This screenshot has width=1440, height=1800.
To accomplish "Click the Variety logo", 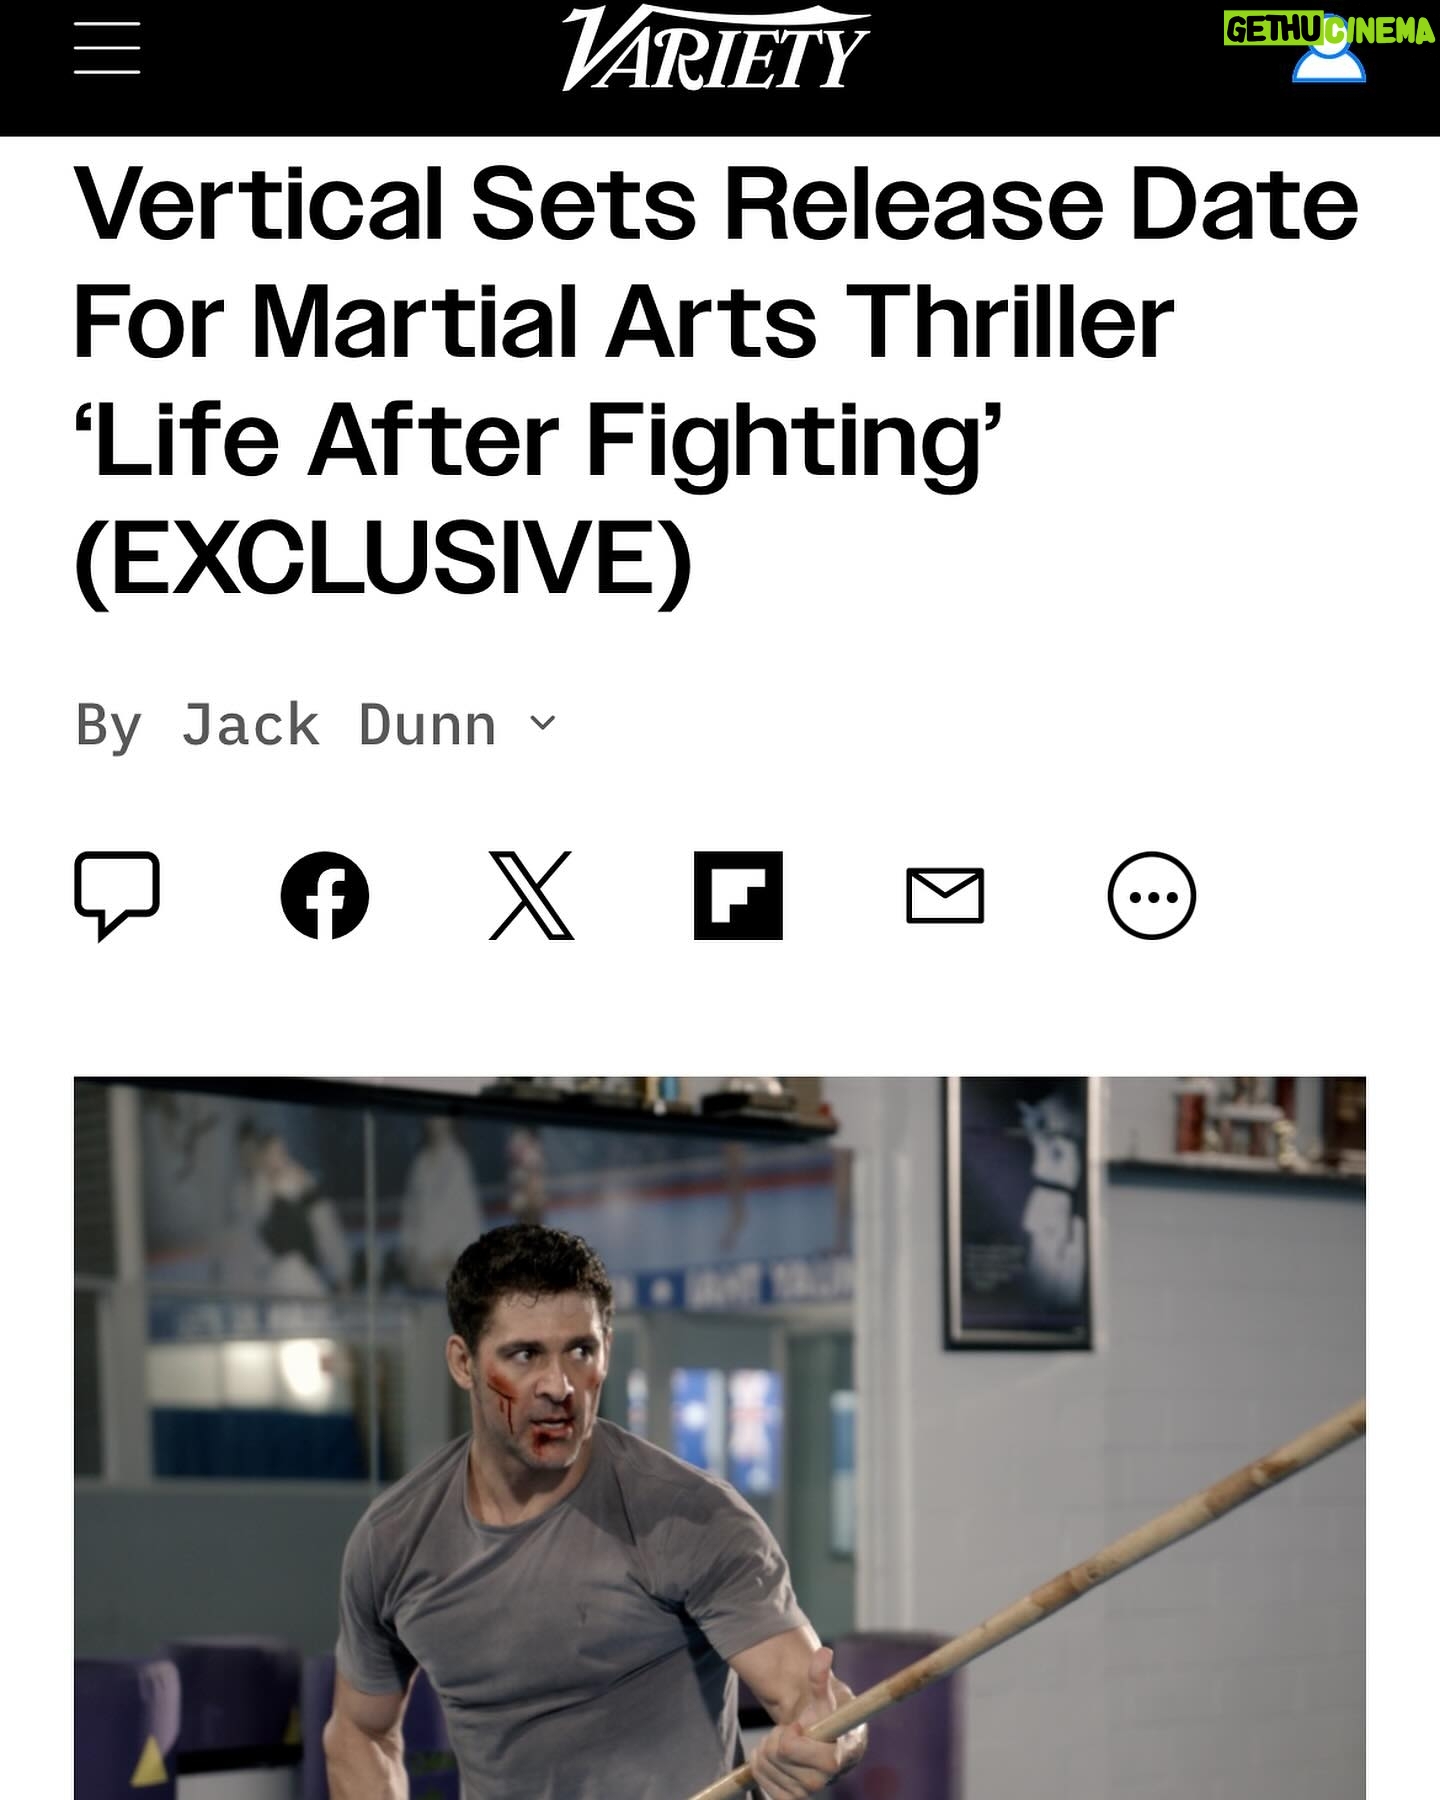I will (716, 49).
